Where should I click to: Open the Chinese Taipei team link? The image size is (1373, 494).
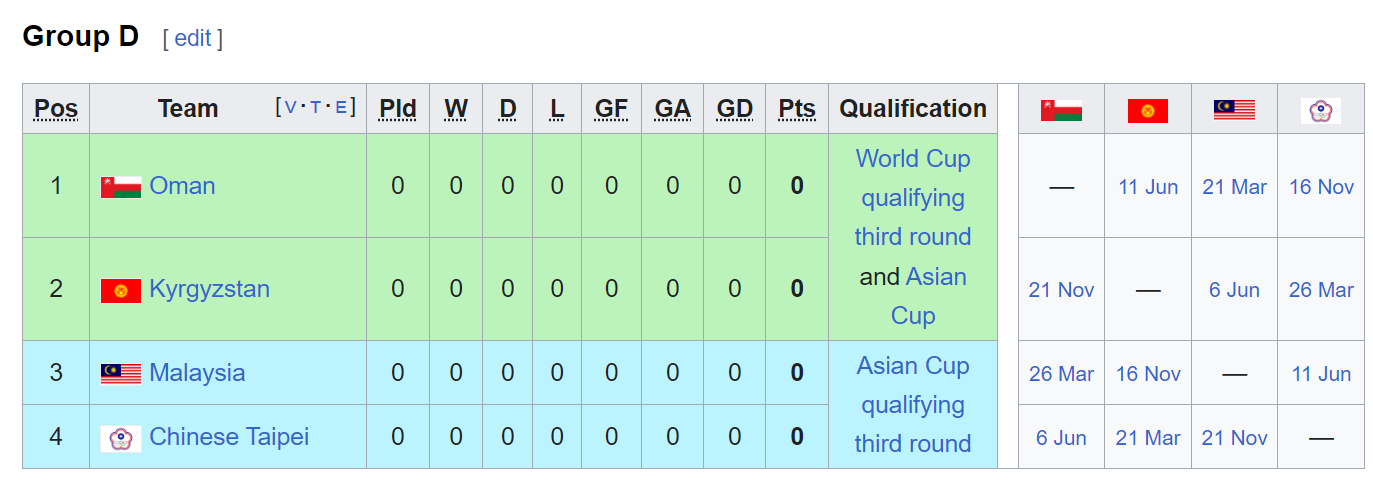pyautogui.click(x=228, y=437)
